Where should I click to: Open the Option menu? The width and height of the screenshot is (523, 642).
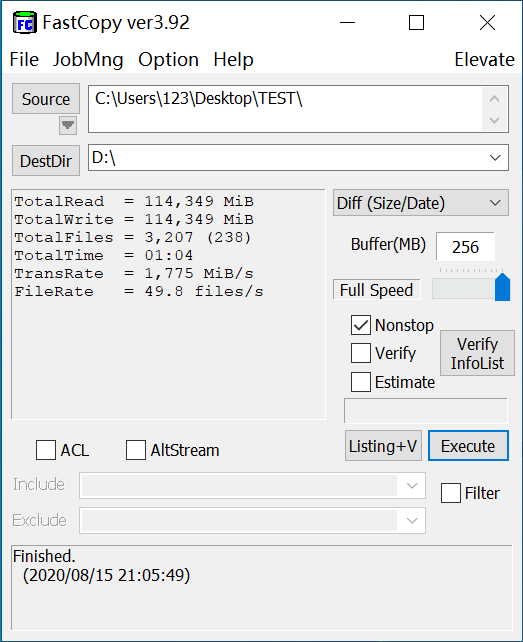(x=168, y=60)
